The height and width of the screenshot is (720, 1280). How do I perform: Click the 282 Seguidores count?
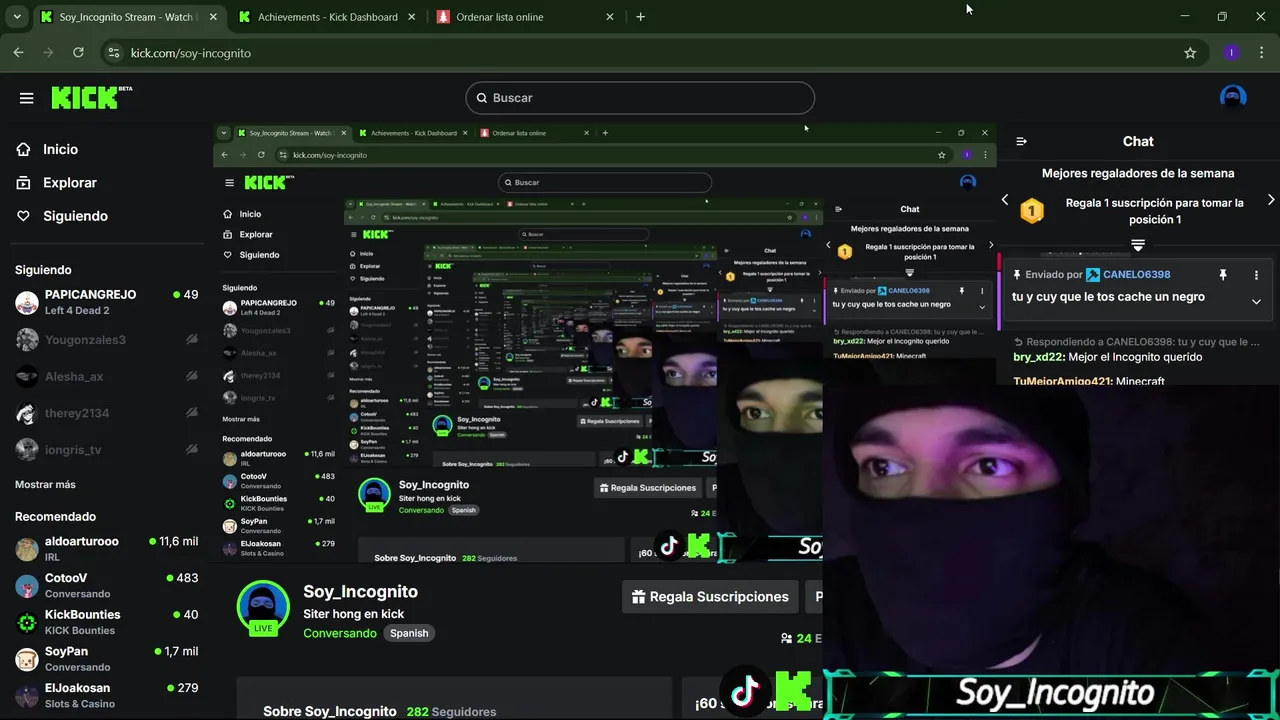point(451,711)
